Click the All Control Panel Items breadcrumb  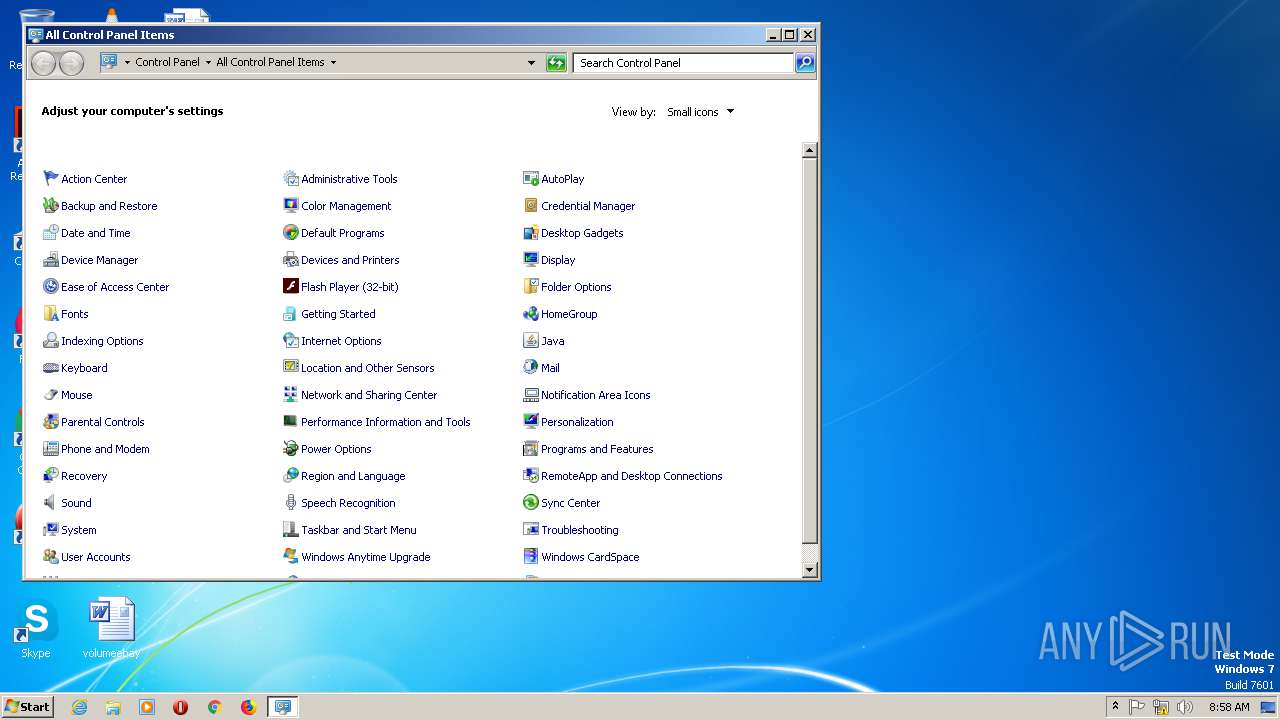coord(270,62)
